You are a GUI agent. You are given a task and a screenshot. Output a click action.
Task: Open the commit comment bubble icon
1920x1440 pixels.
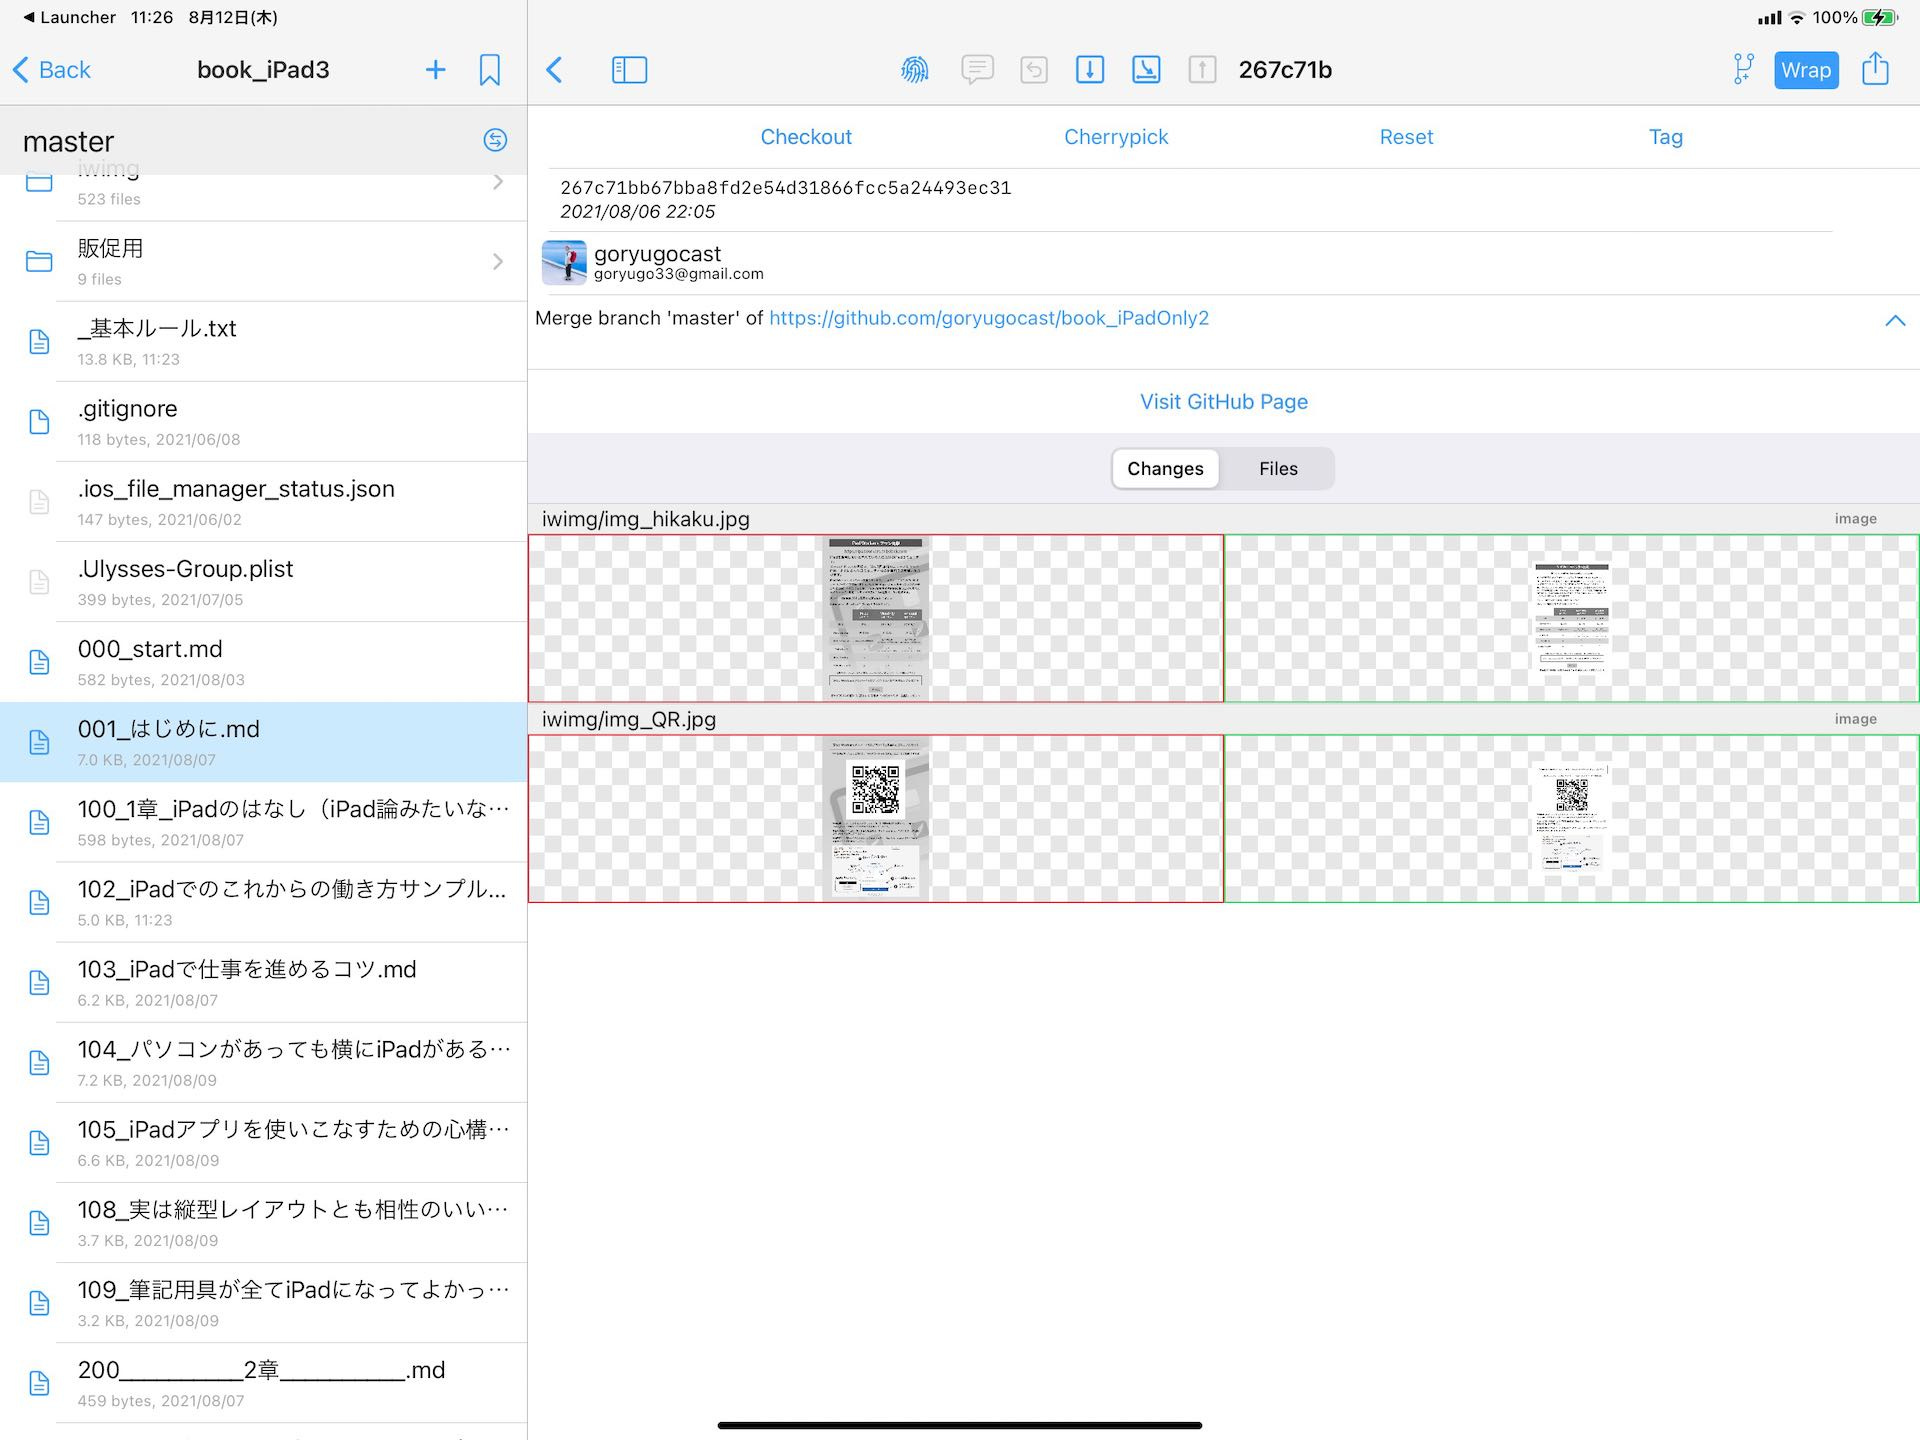pyautogui.click(x=977, y=70)
